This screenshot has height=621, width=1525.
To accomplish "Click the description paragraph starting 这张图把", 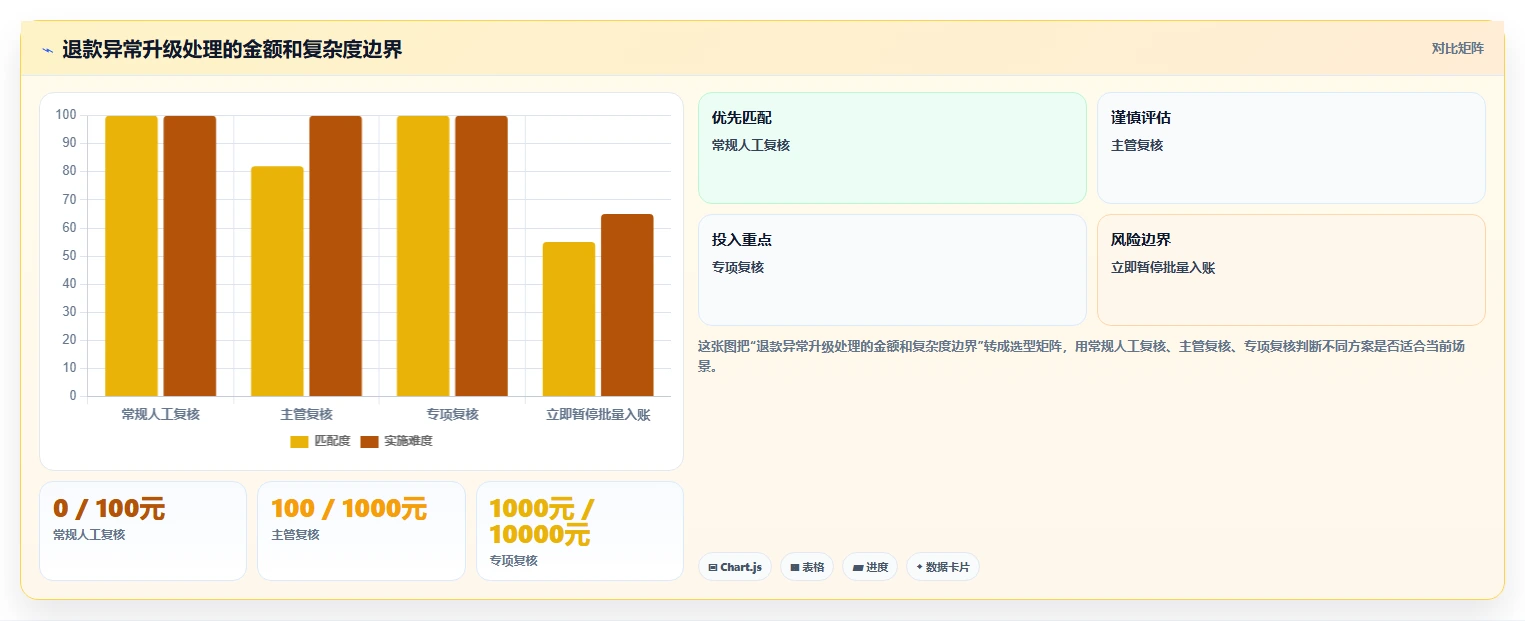I will point(1082,355).
